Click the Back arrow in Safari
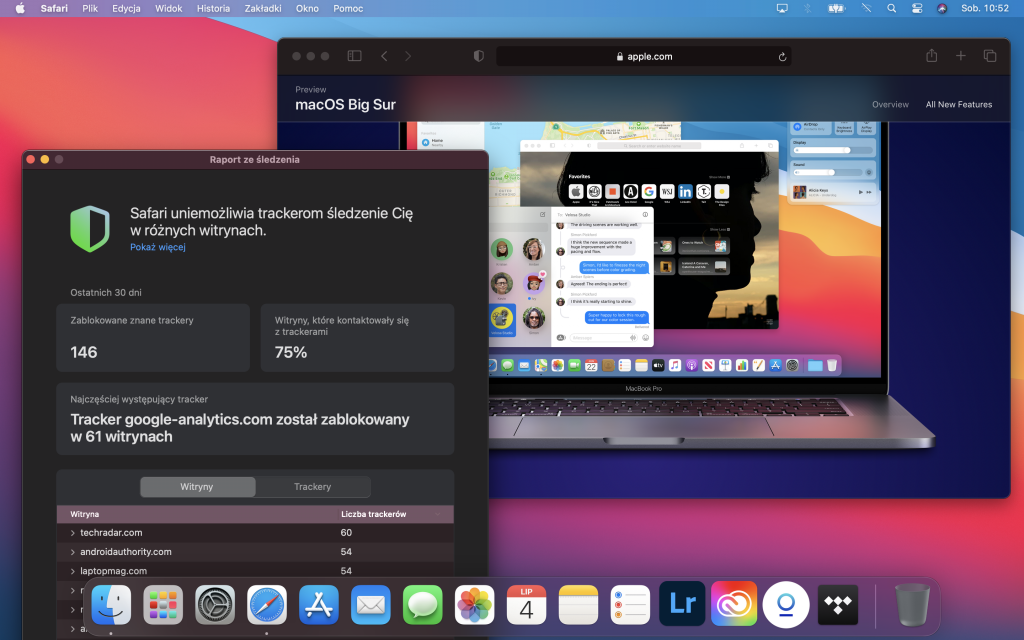 [x=383, y=56]
